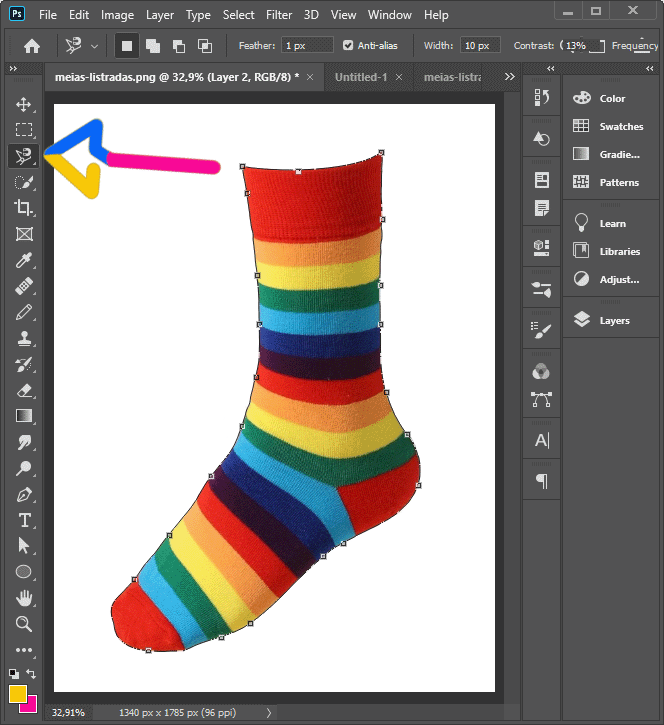Choose Add to selection mode
The height and width of the screenshot is (725, 664).
tap(153, 46)
